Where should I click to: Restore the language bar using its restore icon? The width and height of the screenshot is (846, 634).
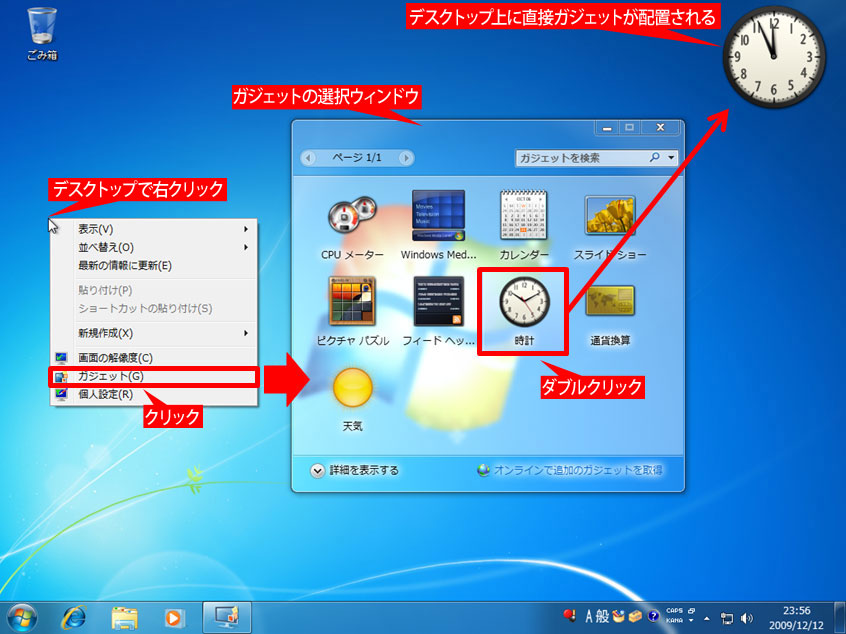[x=691, y=610]
